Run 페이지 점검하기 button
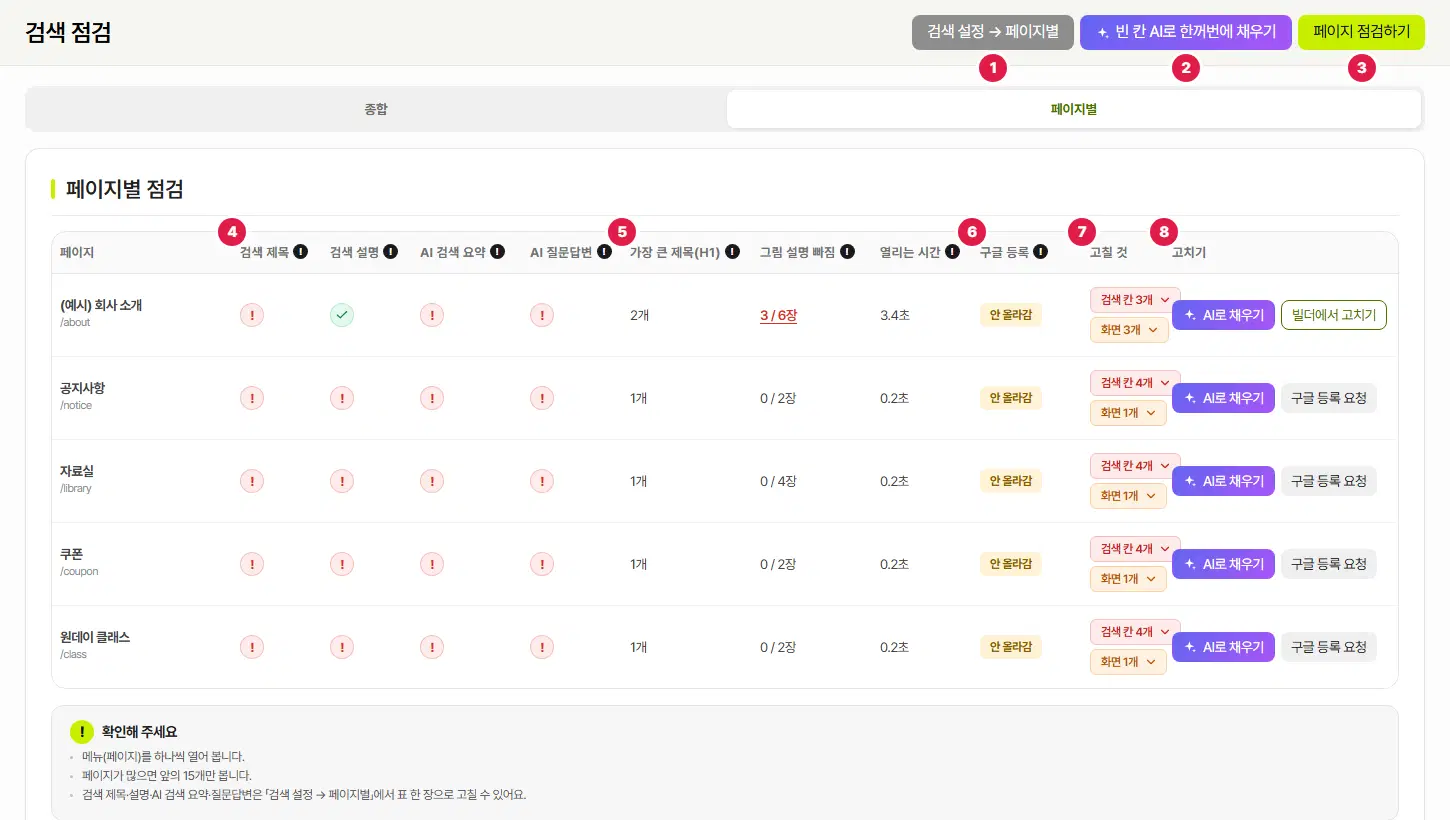 (x=1361, y=32)
